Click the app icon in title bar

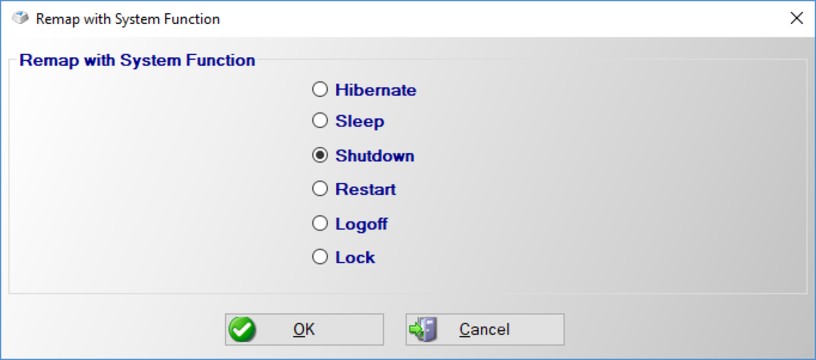click(20, 18)
